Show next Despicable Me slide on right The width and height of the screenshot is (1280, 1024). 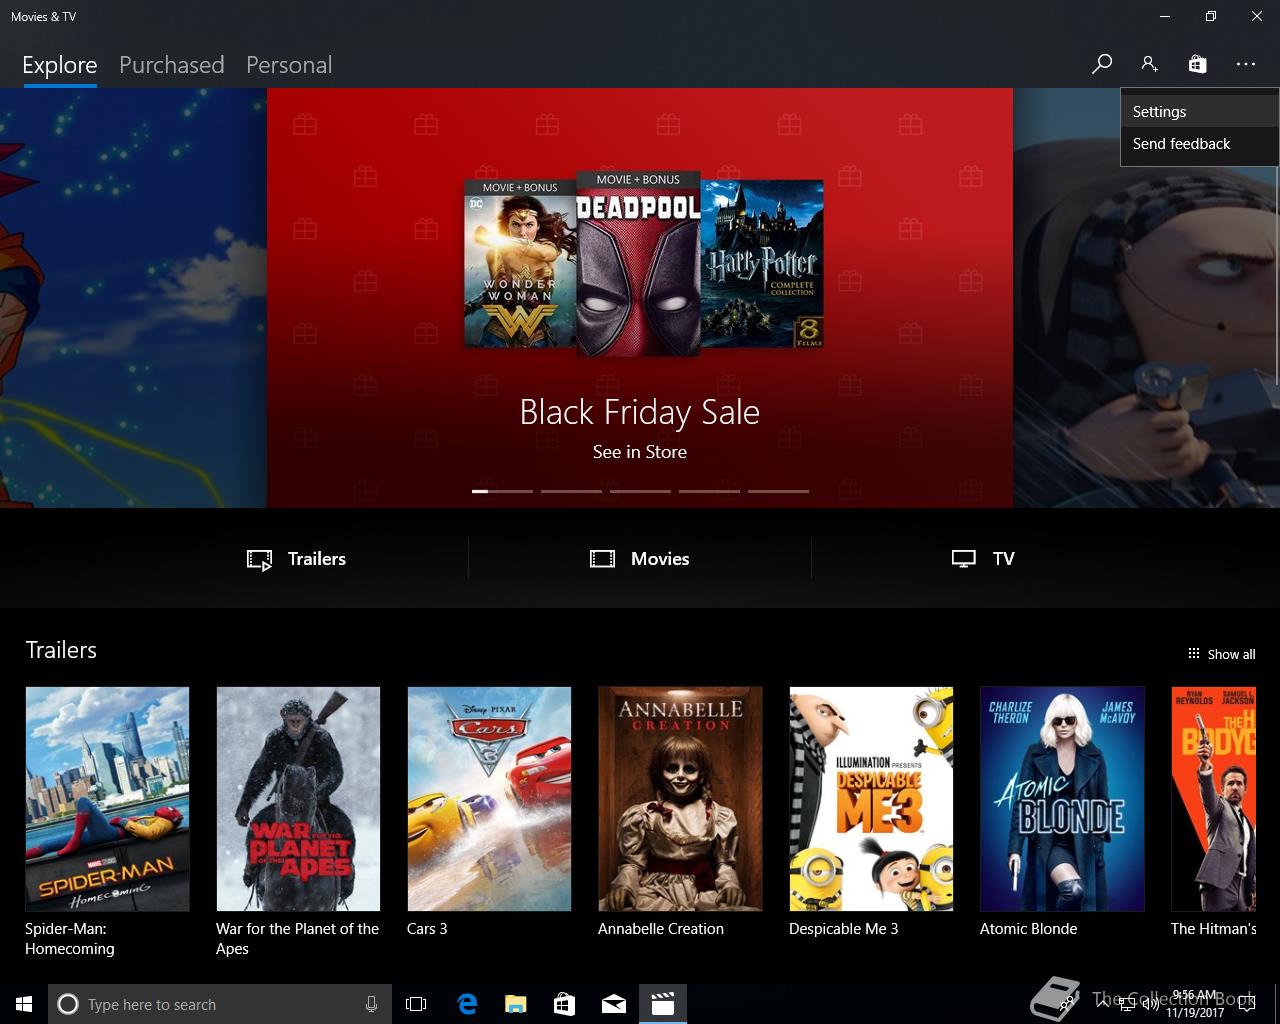tap(1146, 298)
